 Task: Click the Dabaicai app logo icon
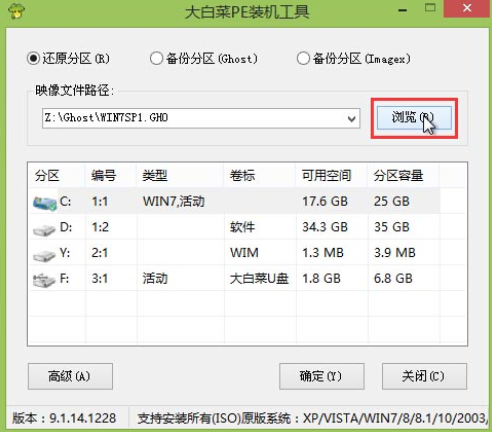tap(16, 11)
